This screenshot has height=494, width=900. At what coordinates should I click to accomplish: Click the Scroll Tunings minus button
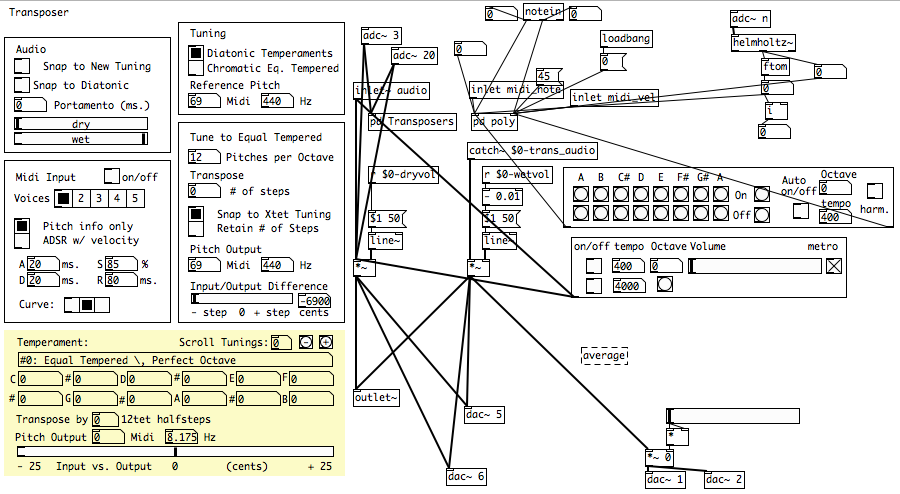coord(305,342)
